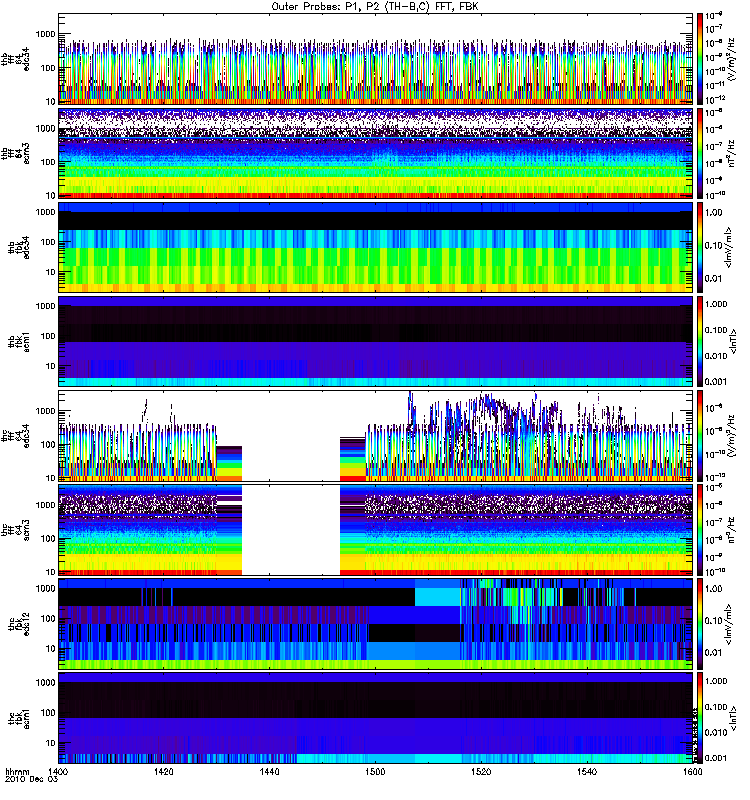Click the 0.001 colorbar label of thc fbk scm1

716,758
